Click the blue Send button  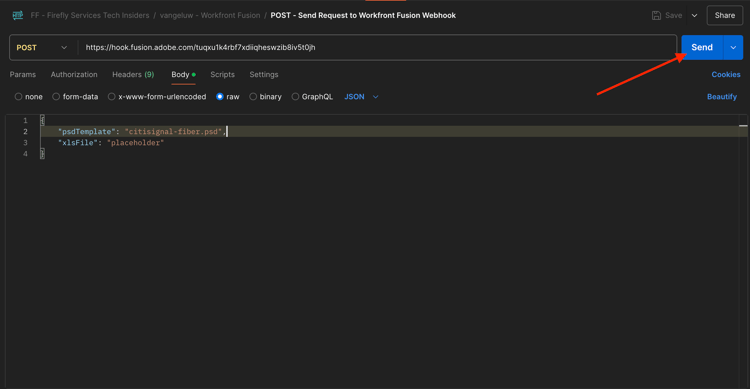(702, 47)
